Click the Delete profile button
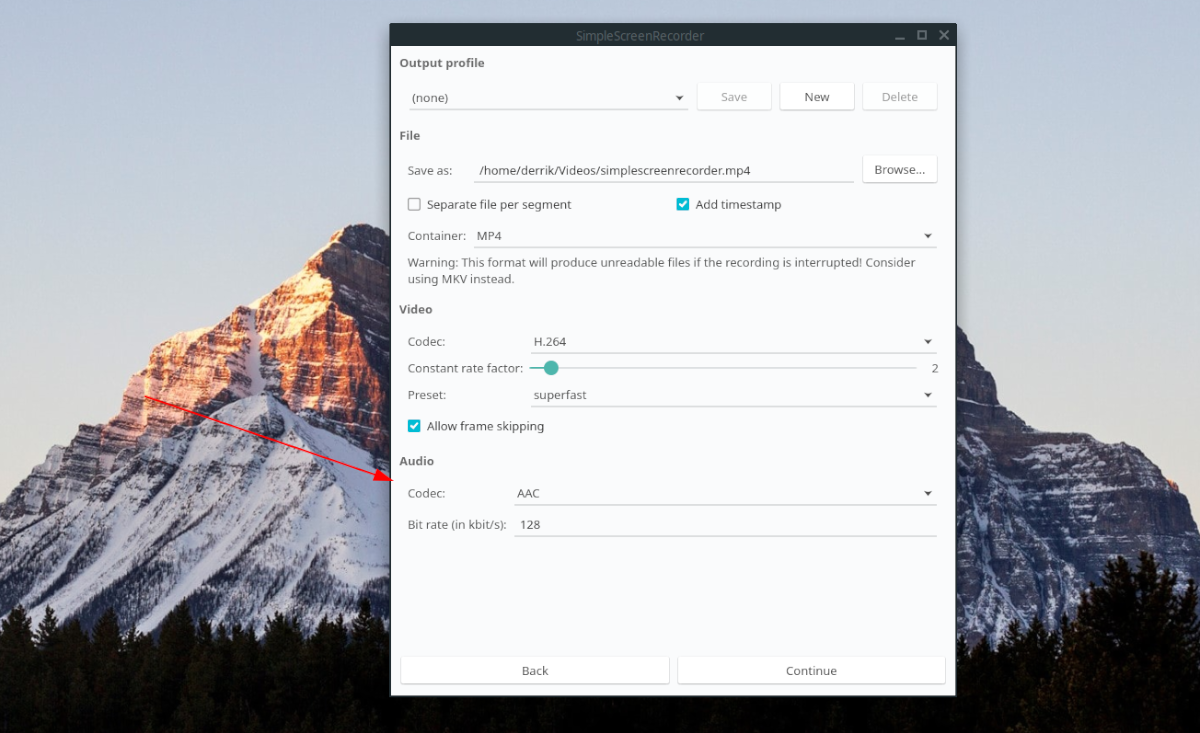The image size is (1200, 733). [899, 97]
